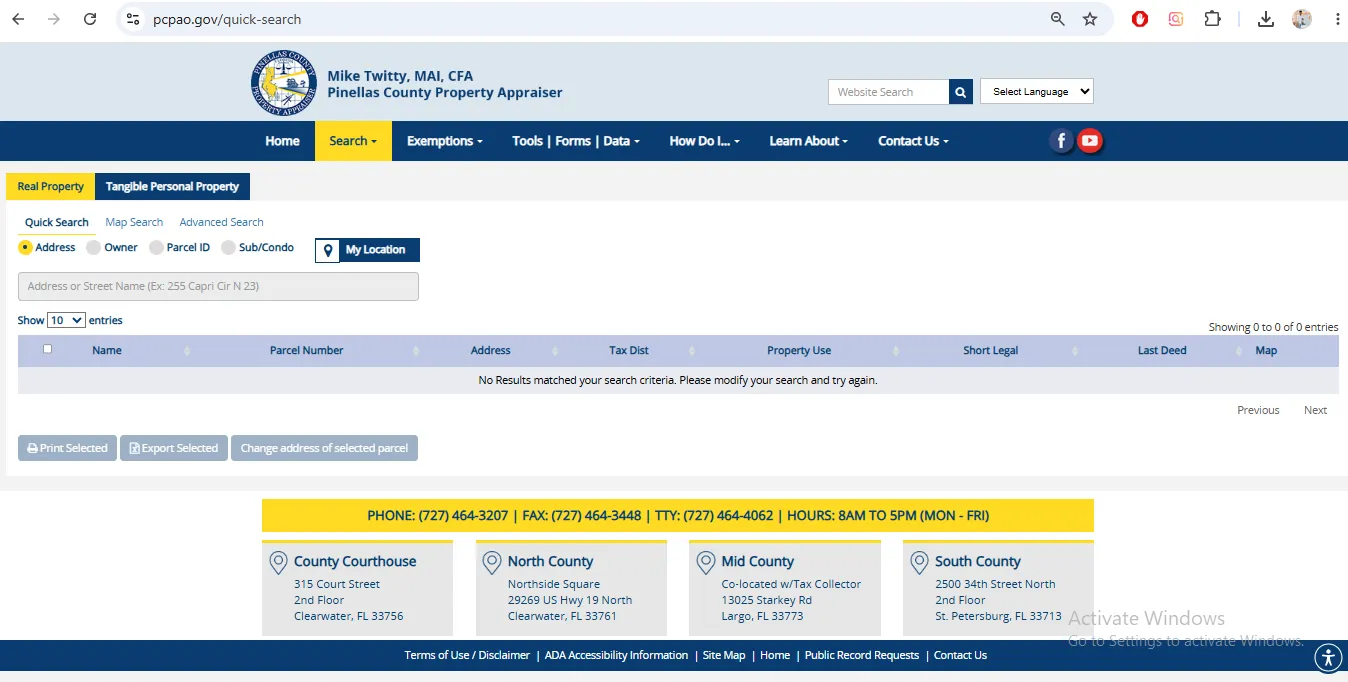This screenshot has height=682, width=1348.
Task: Open the Chrome three-dot menu
Action: point(1337,19)
